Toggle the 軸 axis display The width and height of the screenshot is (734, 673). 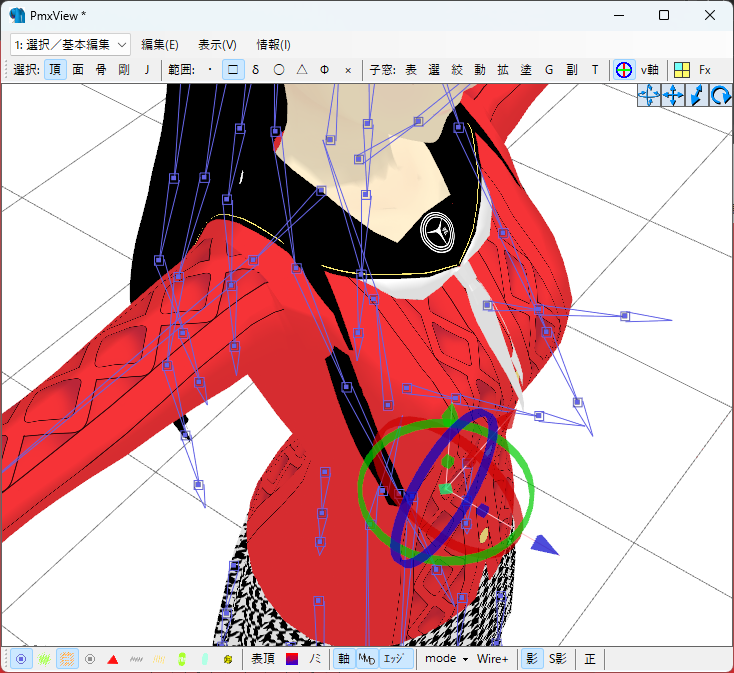(x=344, y=659)
